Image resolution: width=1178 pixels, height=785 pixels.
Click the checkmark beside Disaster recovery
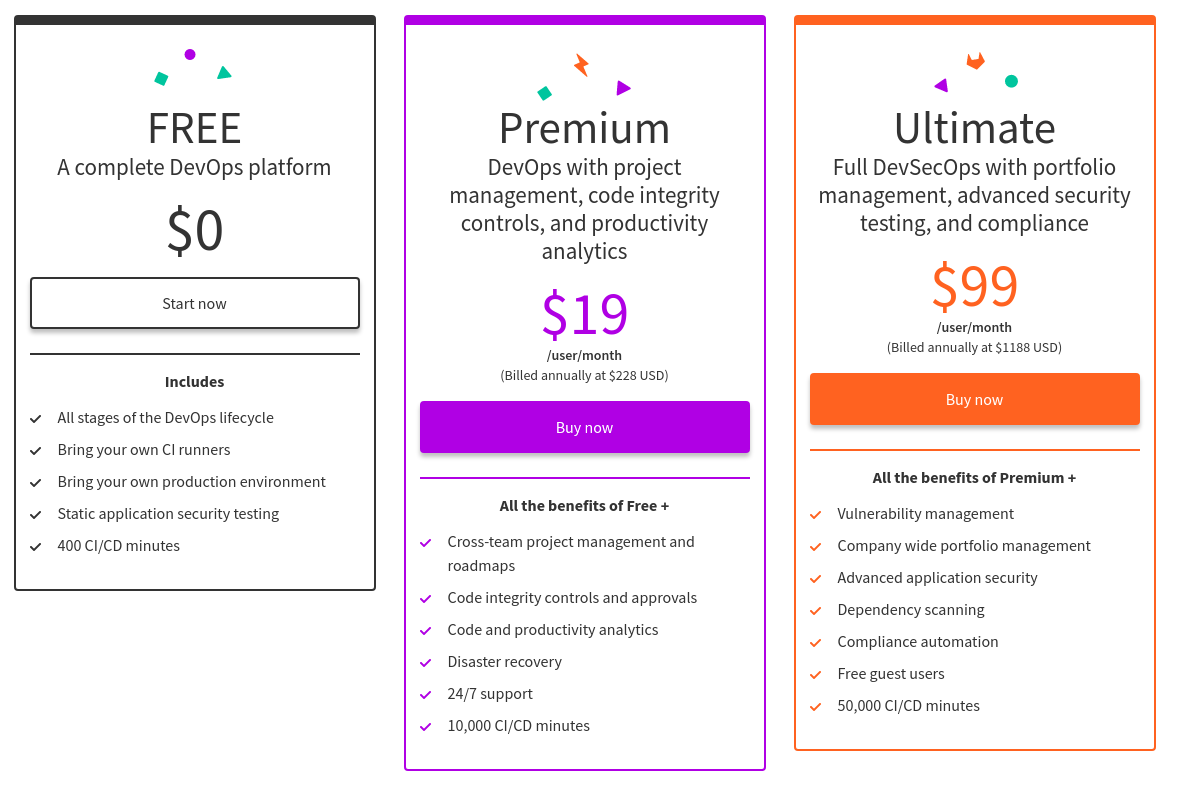(x=424, y=661)
